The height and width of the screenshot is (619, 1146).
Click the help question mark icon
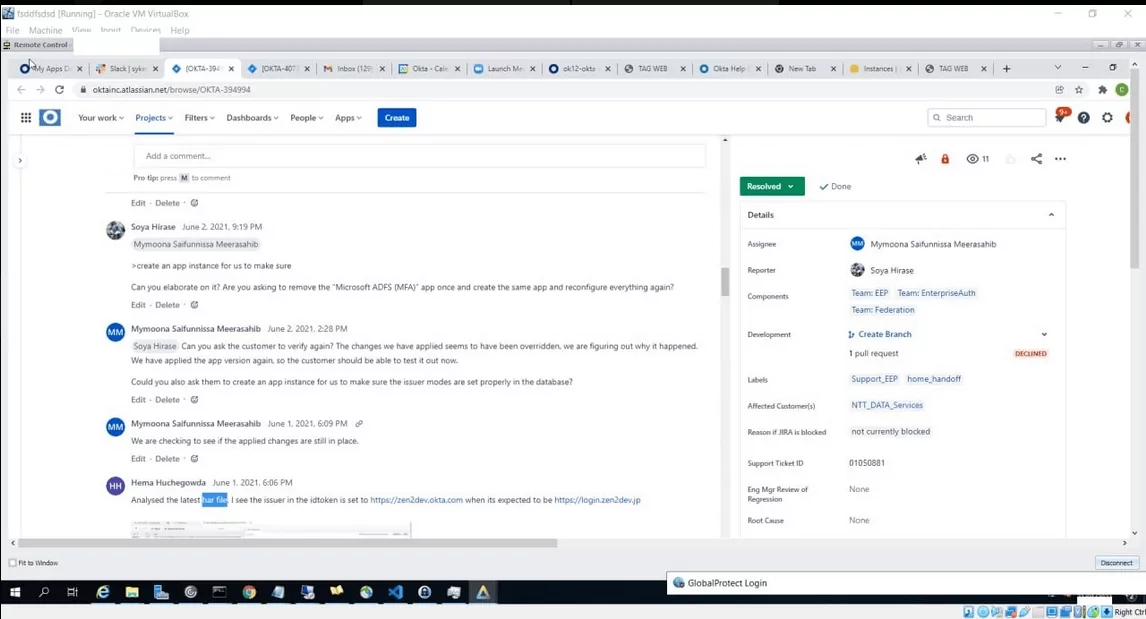pyautogui.click(x=1082, y=117)
